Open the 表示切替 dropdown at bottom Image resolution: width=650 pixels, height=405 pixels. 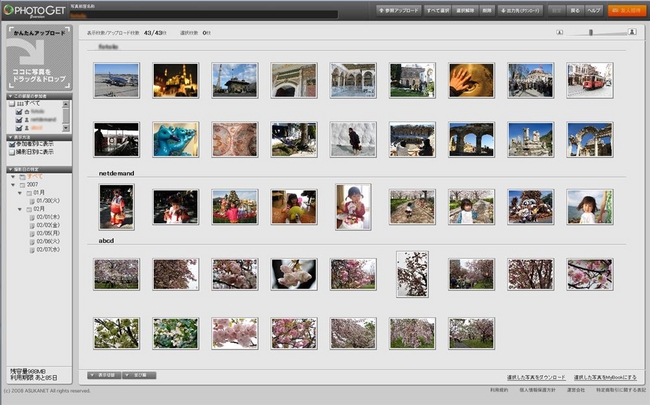104,375
